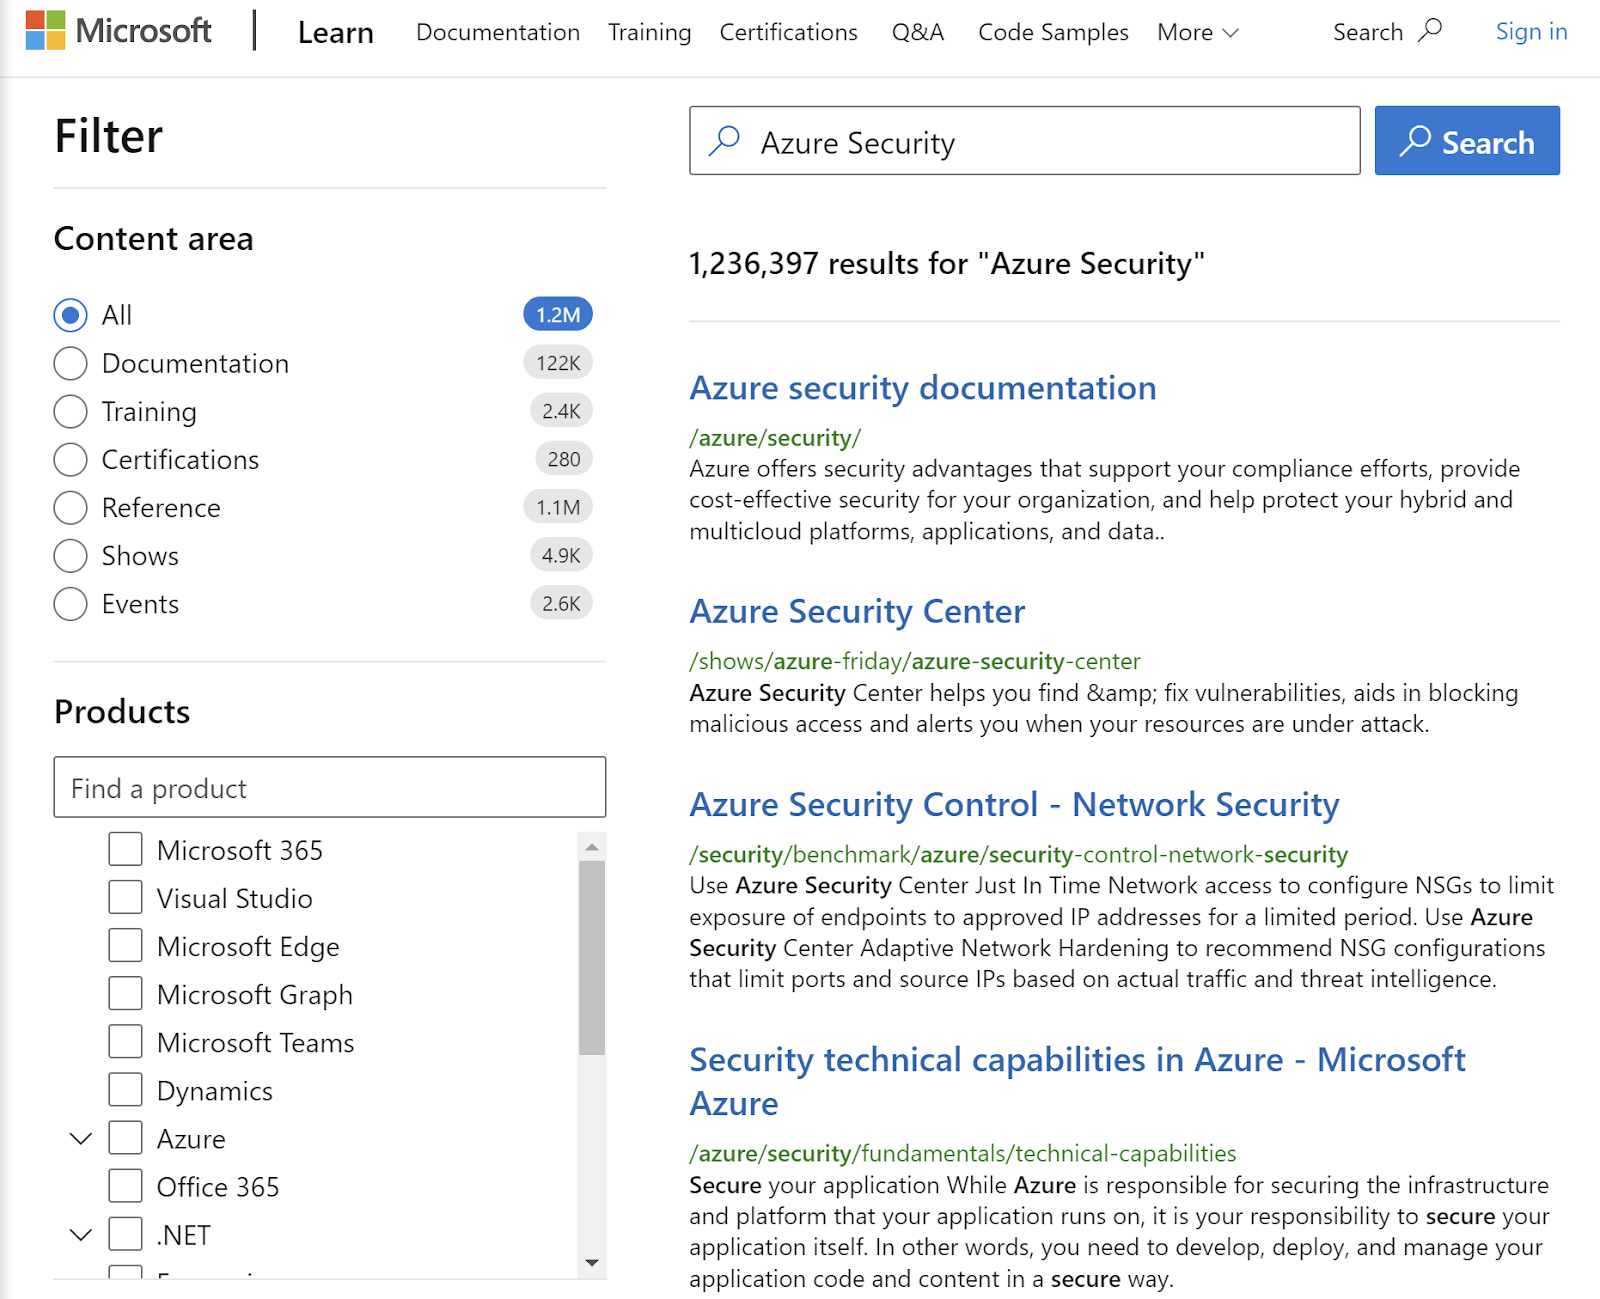Check the Microsoft 365 product checkbox
The image size is (1600, 1299).
point(125,849)
